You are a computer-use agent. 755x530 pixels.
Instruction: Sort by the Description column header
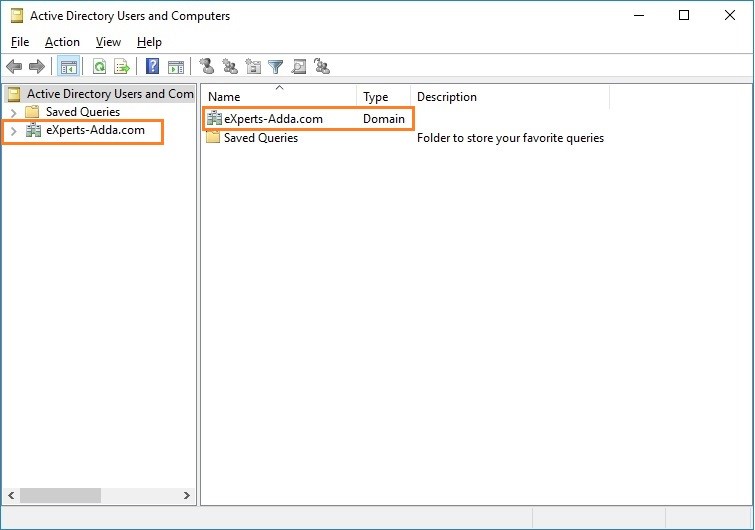click(x=510, y=96)
